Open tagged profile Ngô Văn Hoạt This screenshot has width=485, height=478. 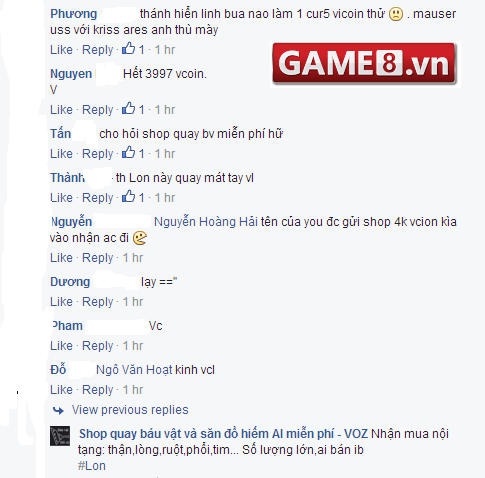click(134, 370)
